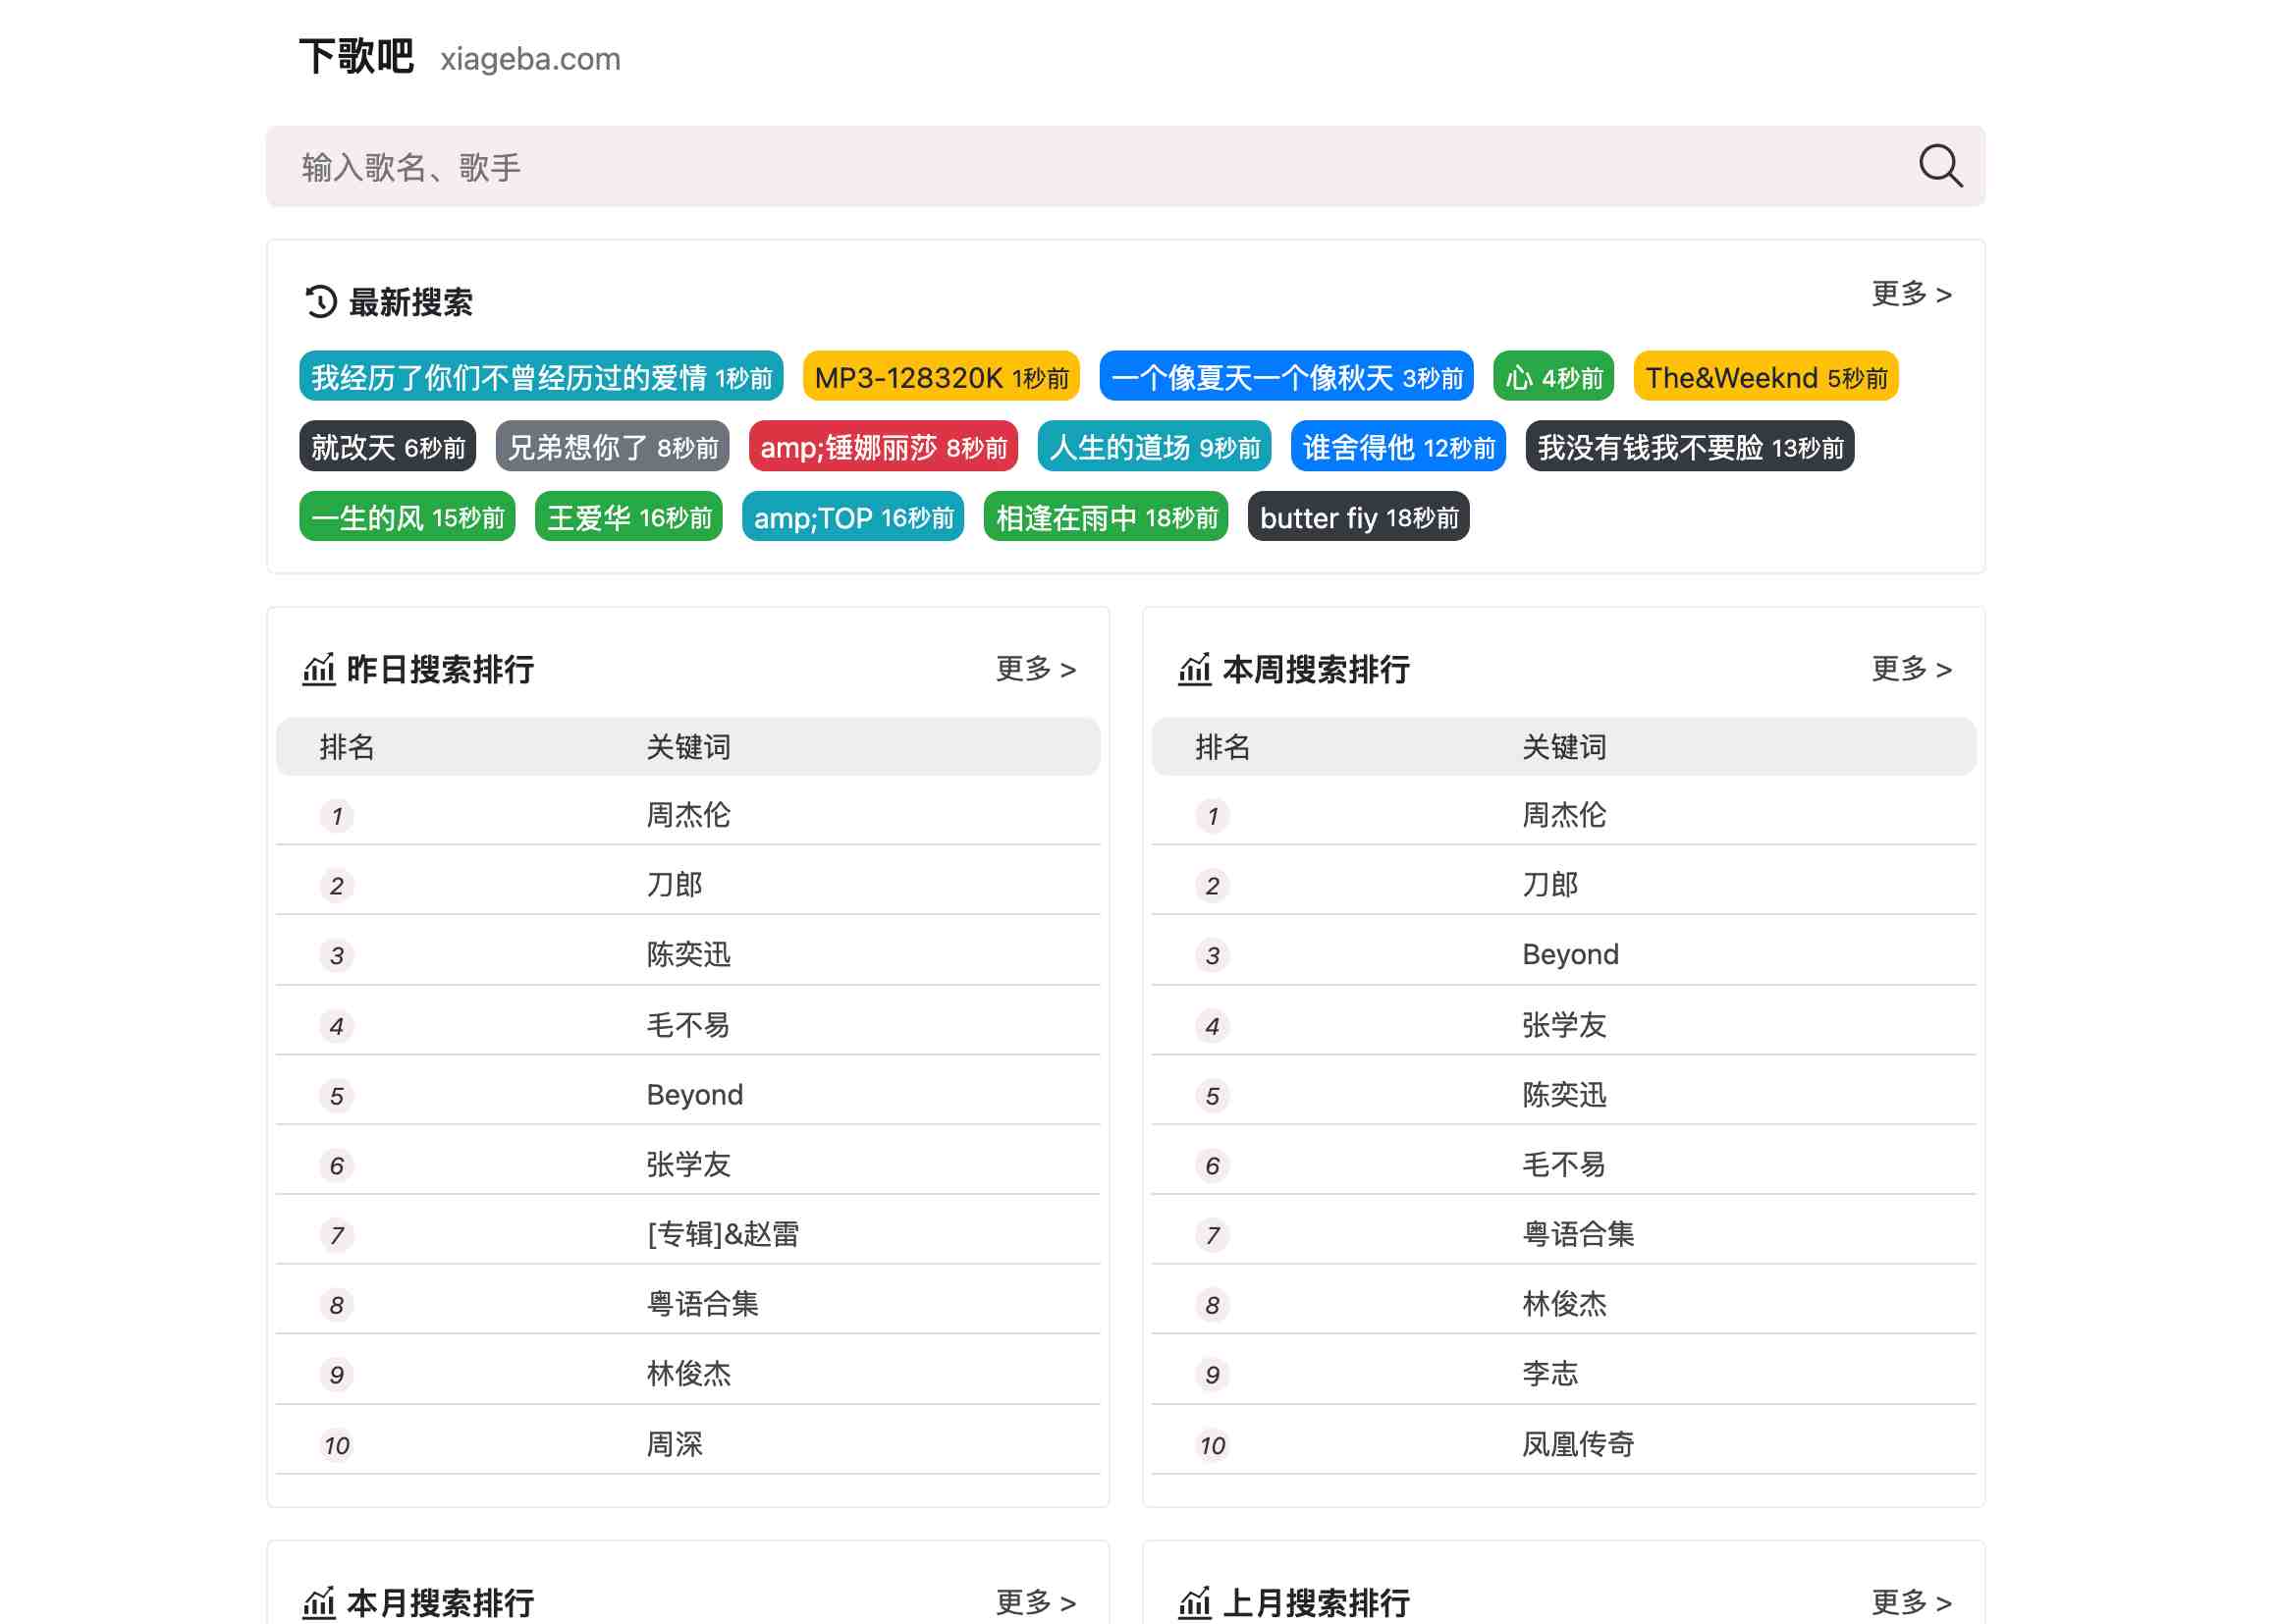Open 更多 for 昨日搜索排行
Viewport: 2278px width, 1624px height.
point(1035,668)
